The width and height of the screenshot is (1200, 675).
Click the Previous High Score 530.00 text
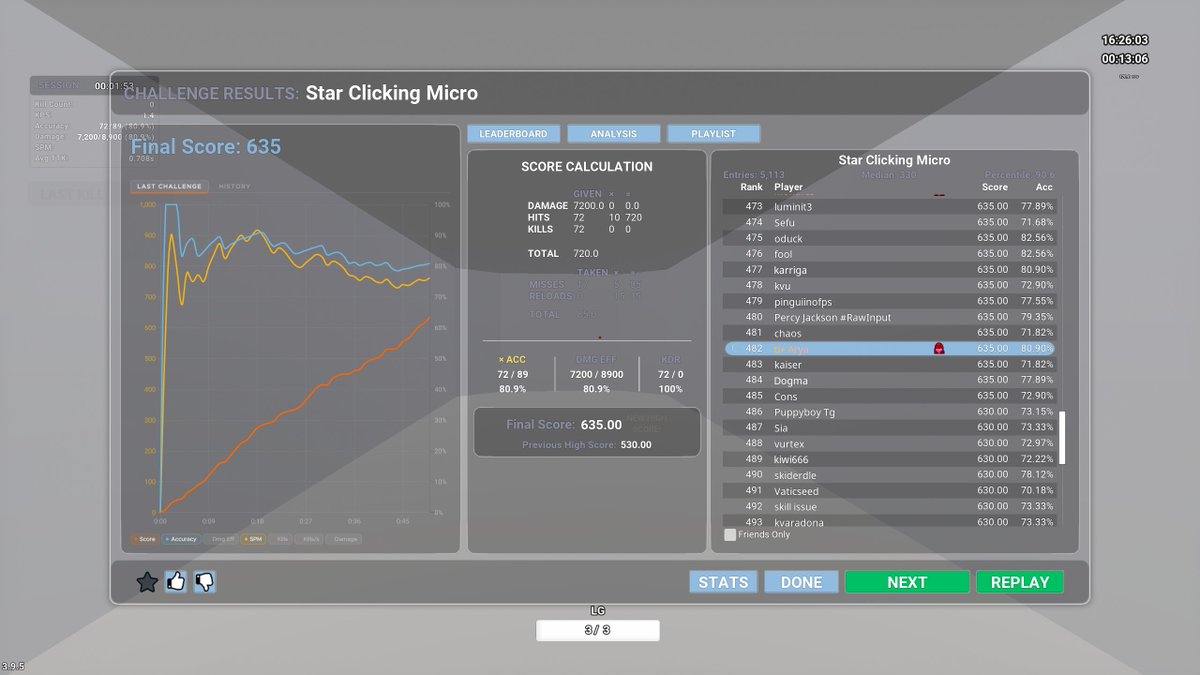[586, 445]
